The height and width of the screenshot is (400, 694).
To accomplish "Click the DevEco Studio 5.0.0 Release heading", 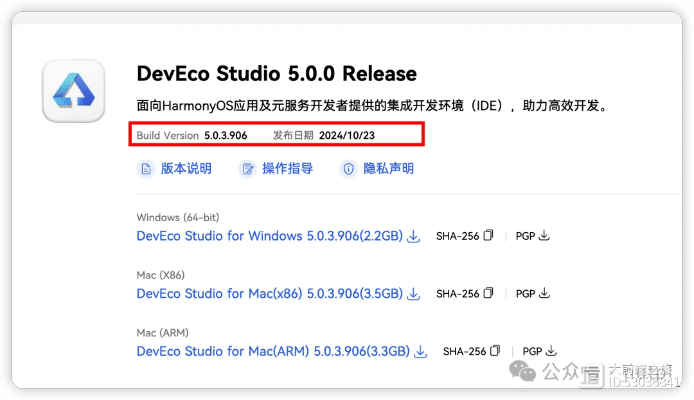I will coord(276,74).
